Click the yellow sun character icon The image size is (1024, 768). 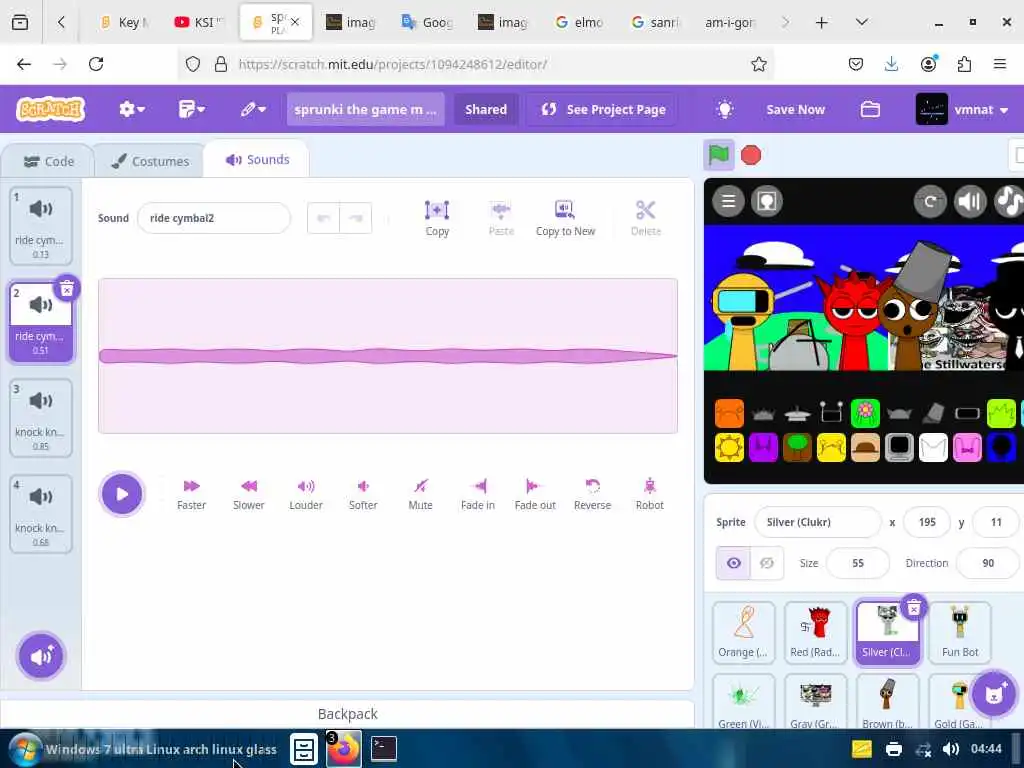point(729,448)
